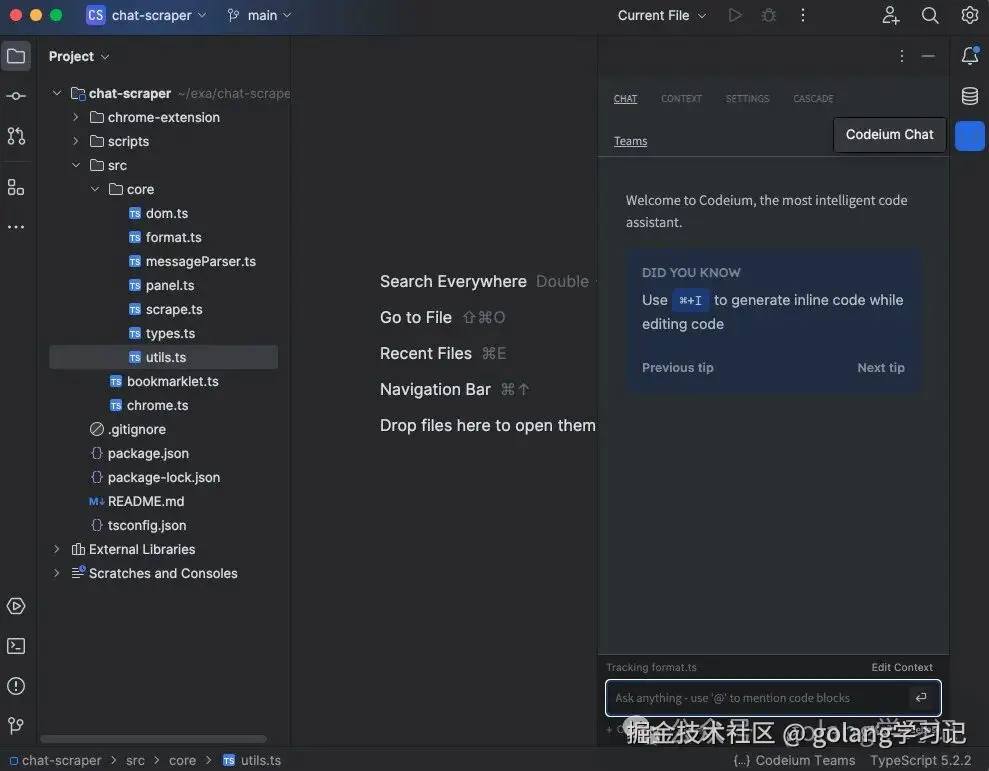Click the Run button in toolbar
The image size is (989, 771).
[x=735, y=15]
